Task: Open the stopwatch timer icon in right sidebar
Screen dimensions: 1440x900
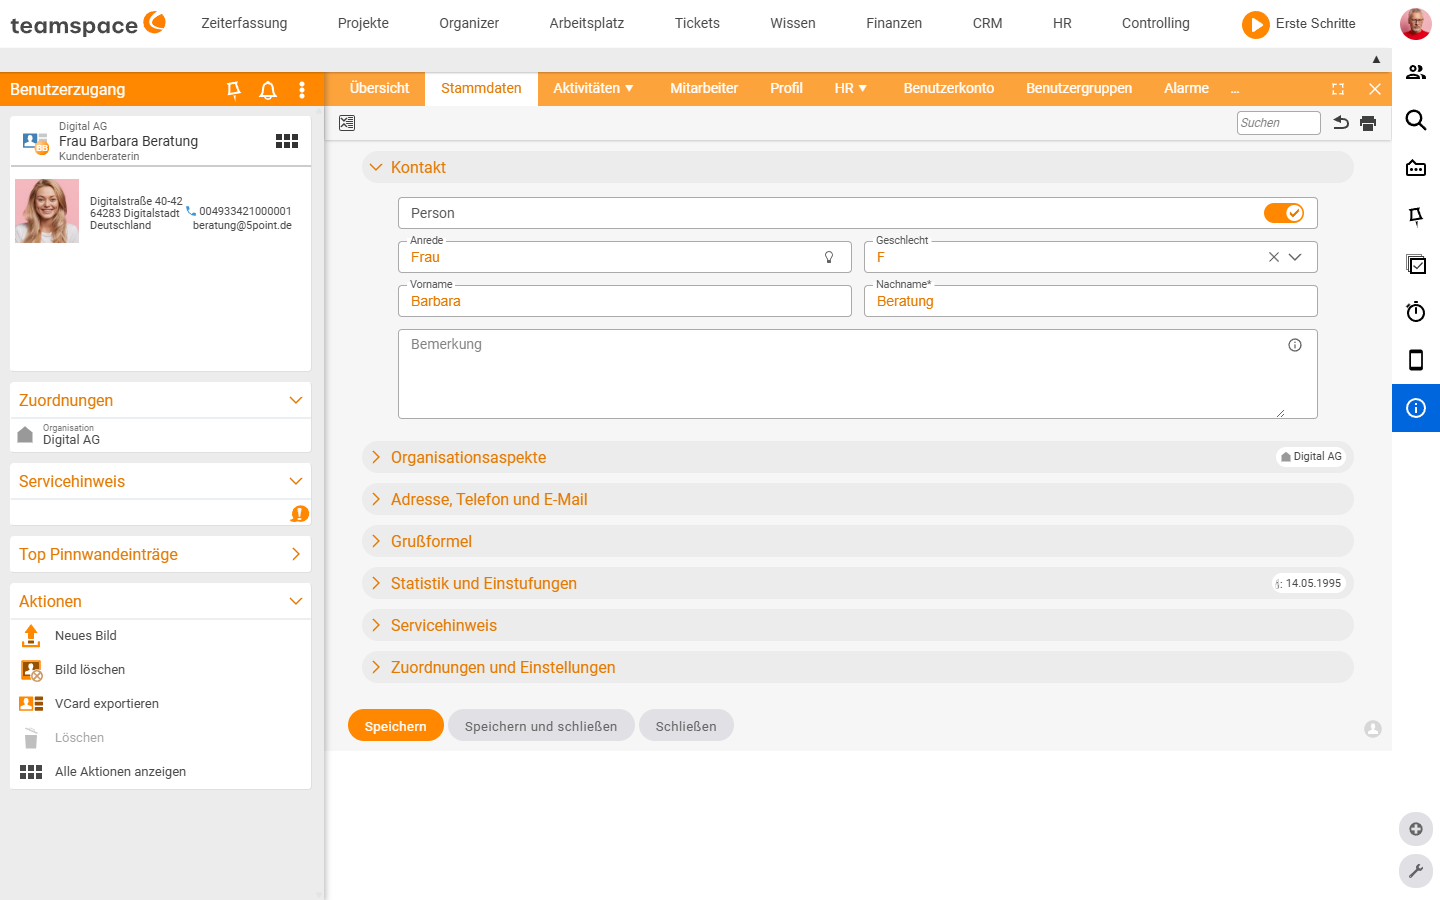Action: tap(1416, 312)
